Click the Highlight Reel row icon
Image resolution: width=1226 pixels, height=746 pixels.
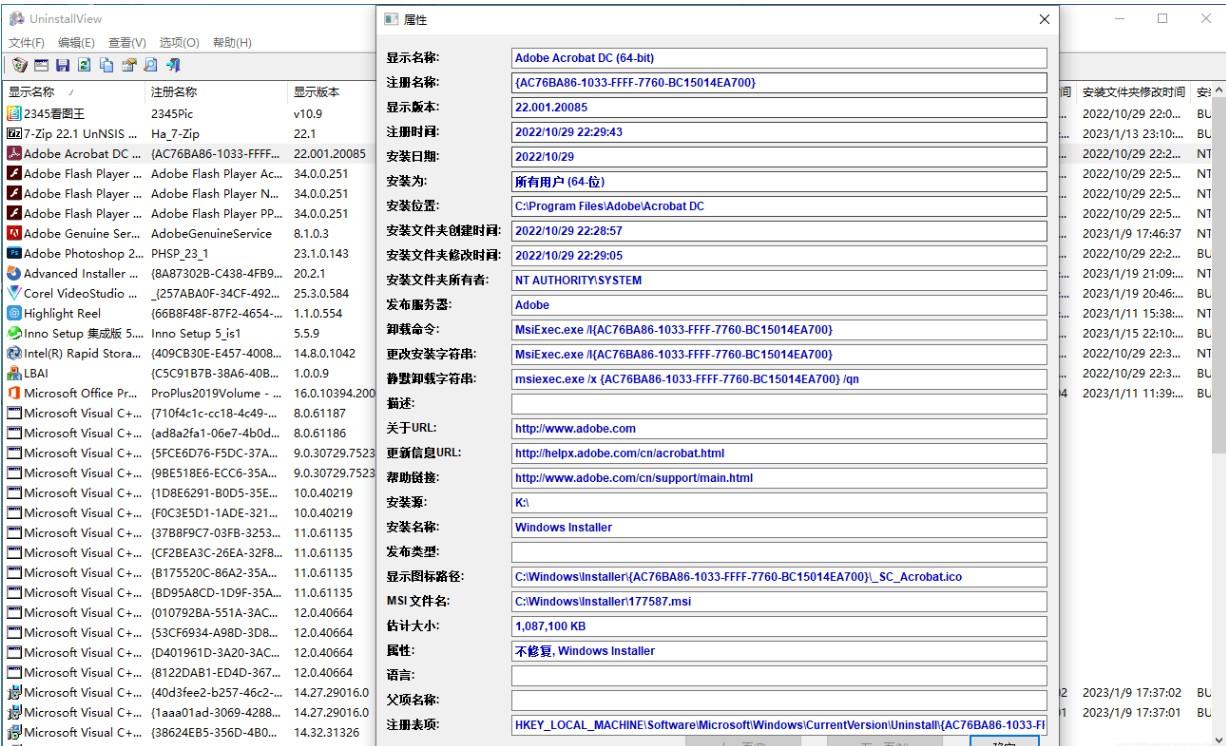(14, 313)
